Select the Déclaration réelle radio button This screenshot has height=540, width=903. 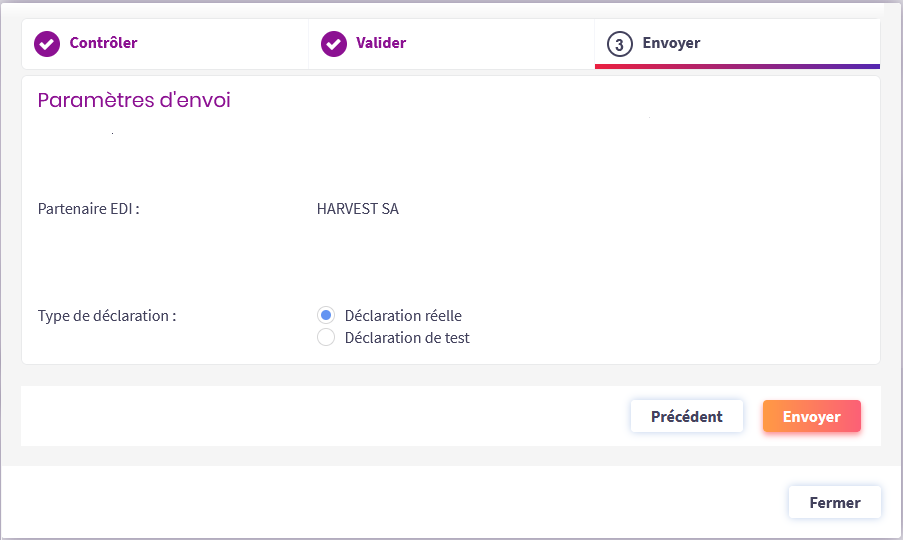pyautogui.click(x=326, y=315)
